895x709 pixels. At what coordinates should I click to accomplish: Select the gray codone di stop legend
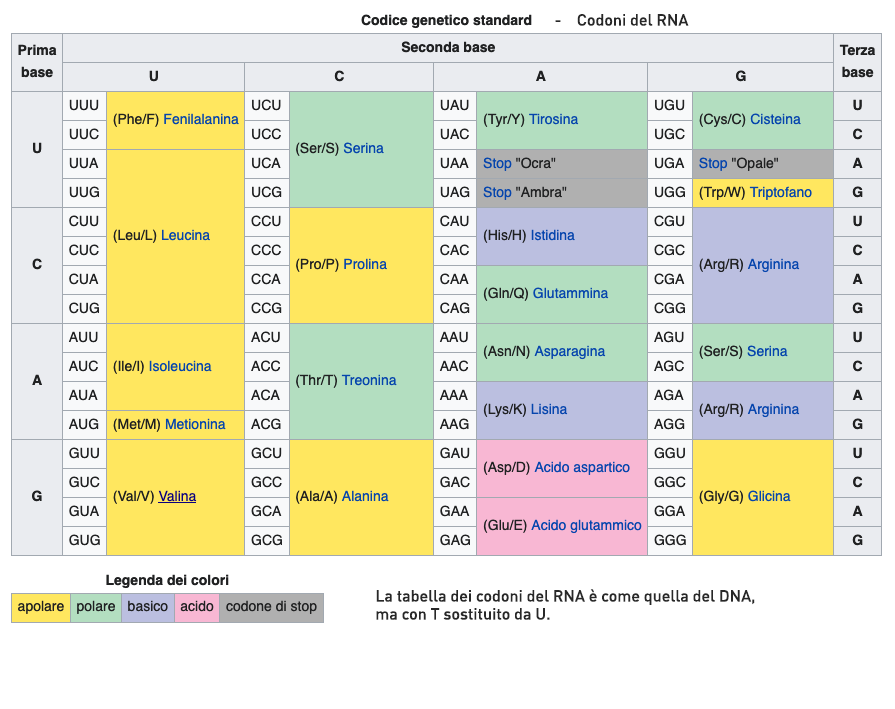point(271,607)
